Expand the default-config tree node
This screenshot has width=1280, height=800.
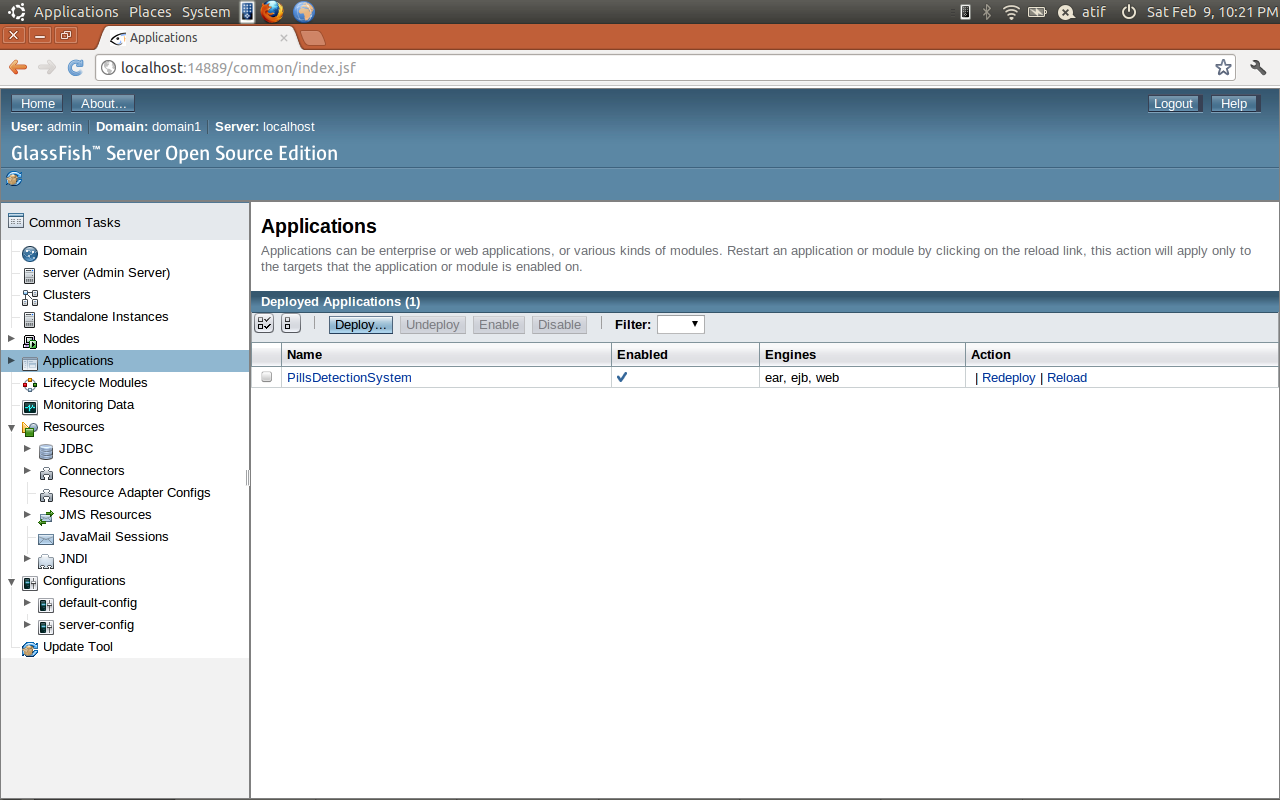pos(27,602)
